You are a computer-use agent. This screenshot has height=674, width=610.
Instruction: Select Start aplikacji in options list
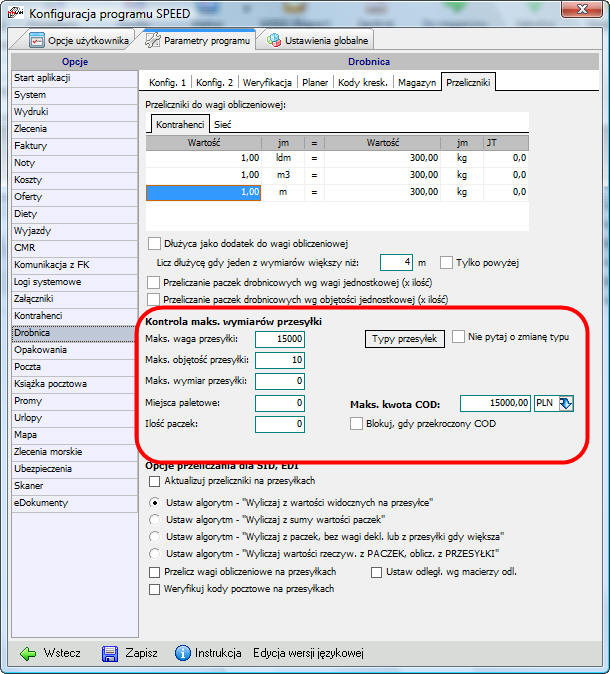point(75,78)
